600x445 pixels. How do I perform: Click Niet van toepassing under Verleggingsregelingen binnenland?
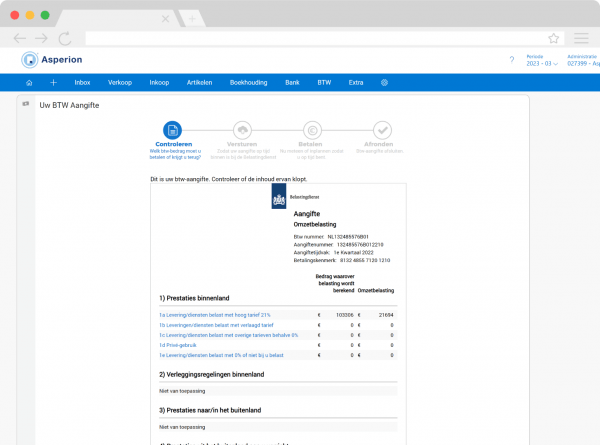point(182,391)
